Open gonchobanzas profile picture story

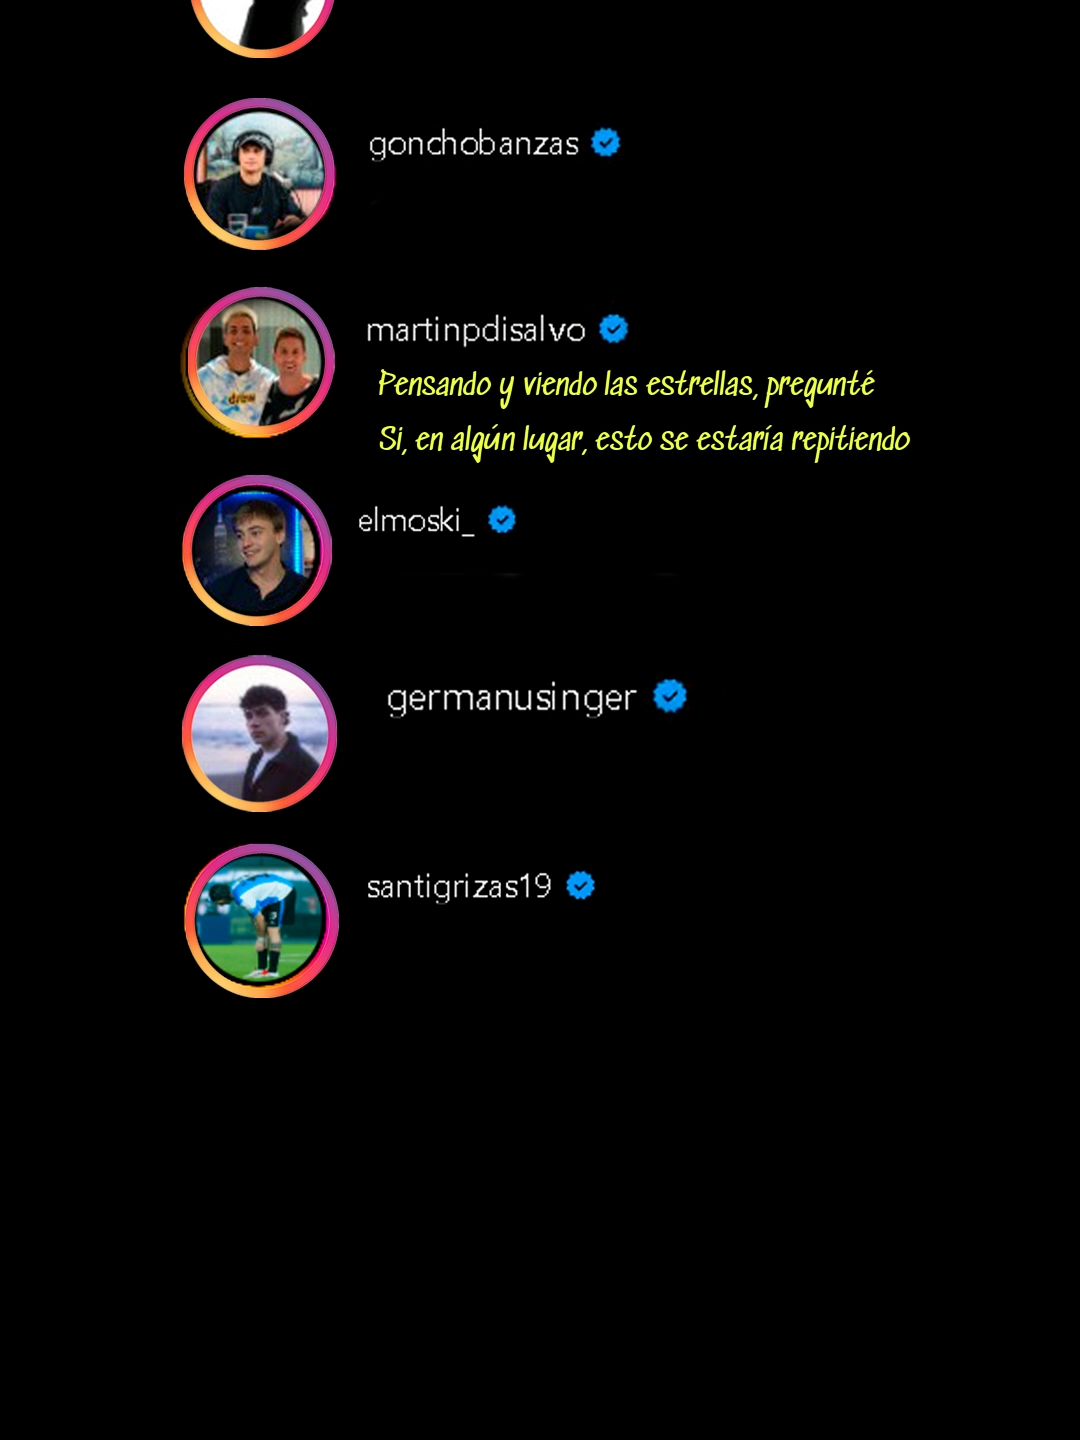tap(259, 174)
